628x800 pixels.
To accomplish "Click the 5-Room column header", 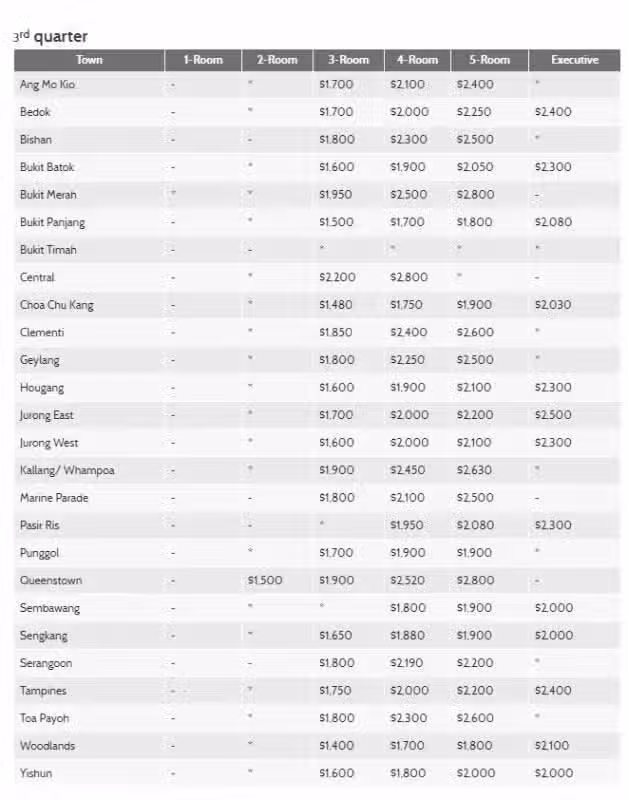I will point(490,60).
